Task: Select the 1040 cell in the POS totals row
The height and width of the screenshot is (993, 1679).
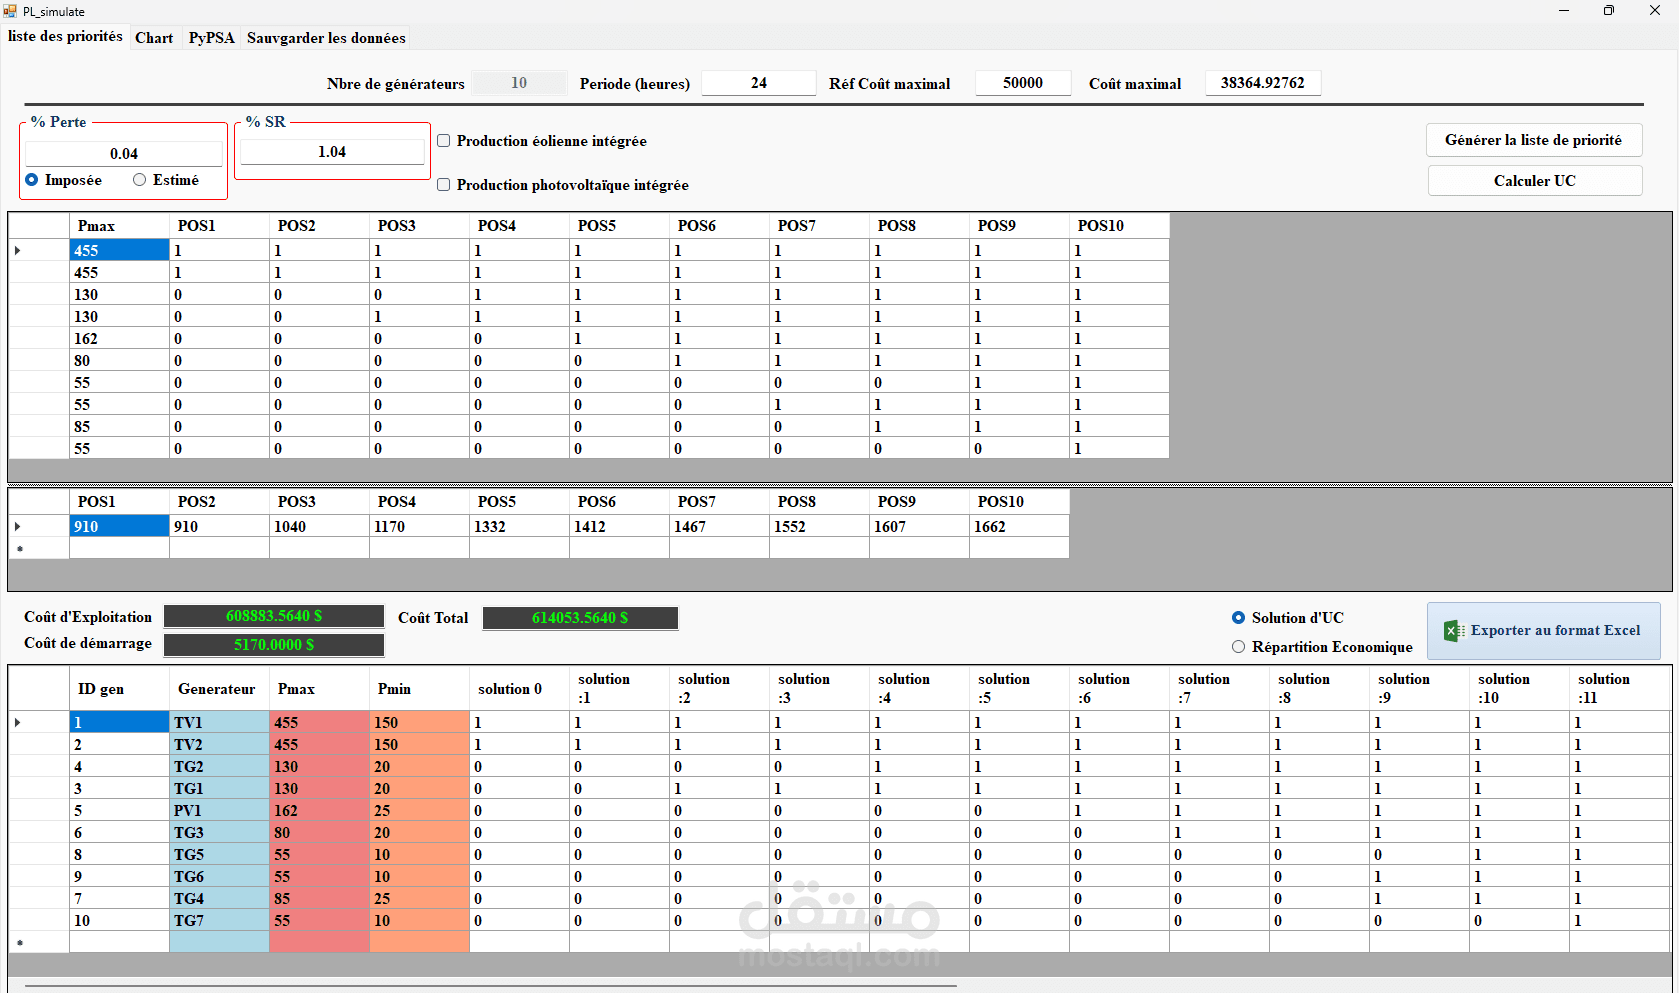Action: (x=319, y=527)
